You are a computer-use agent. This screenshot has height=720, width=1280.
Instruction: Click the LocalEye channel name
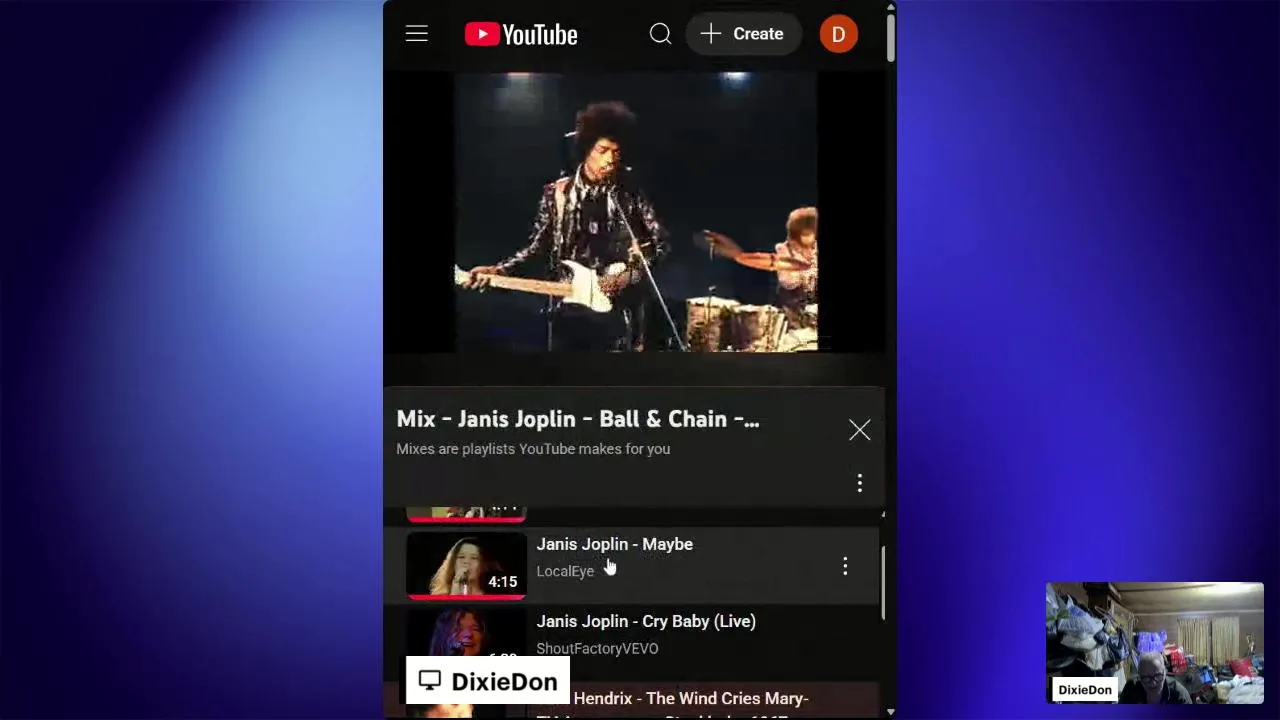click(x=565, y=571)
